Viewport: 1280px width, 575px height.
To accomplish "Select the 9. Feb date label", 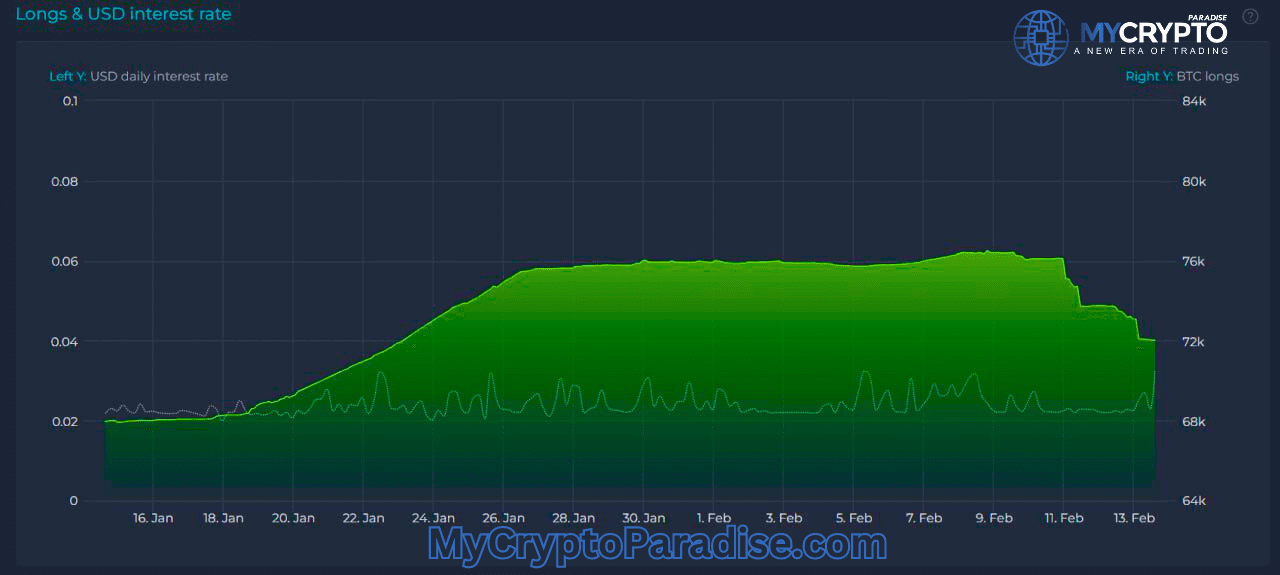I will tap(993, 518).
